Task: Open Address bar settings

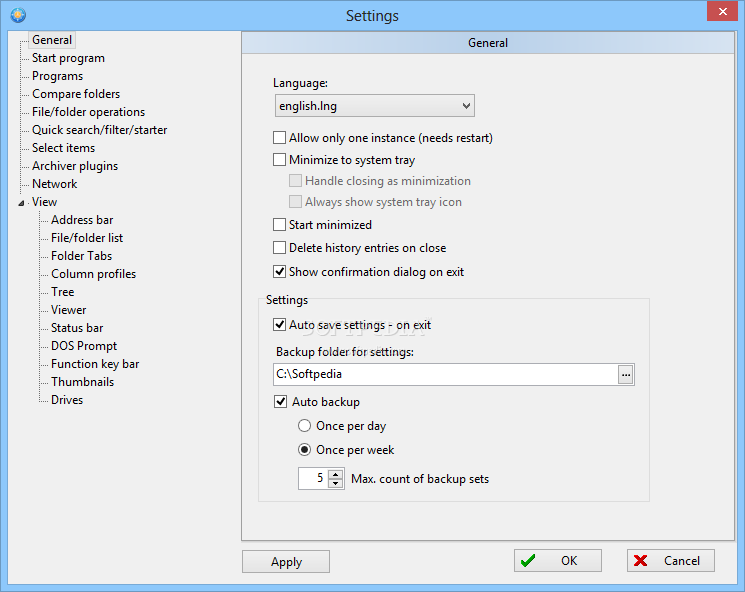Action: pyautogui.click(x=82, y=220)
